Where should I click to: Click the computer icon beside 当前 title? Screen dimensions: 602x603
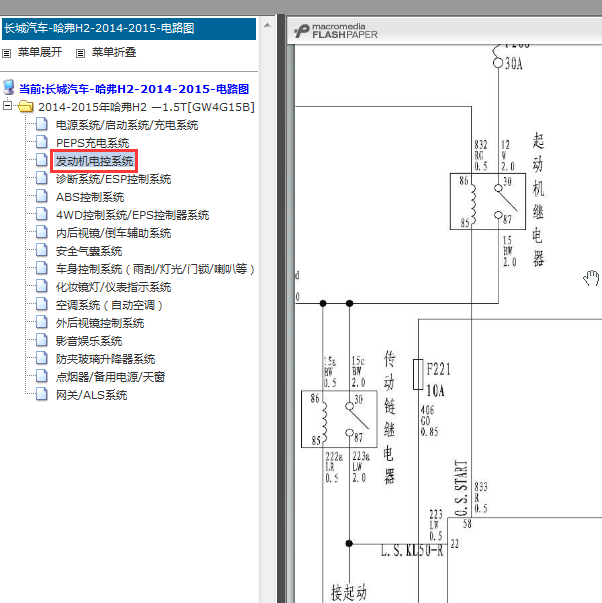pos(9,88)
